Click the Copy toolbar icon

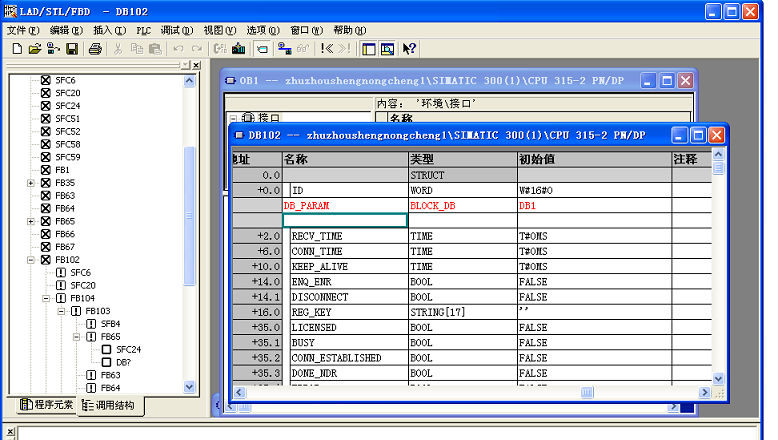(x=136, y=49)
